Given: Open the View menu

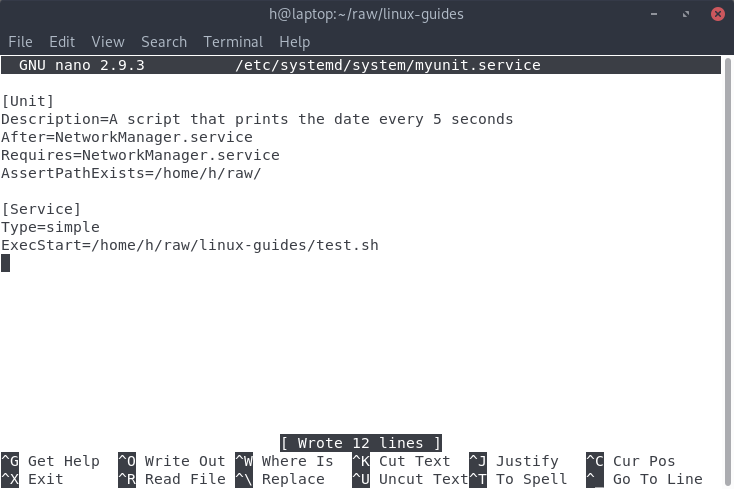Looking at the screenshot, I should point(108,42).
